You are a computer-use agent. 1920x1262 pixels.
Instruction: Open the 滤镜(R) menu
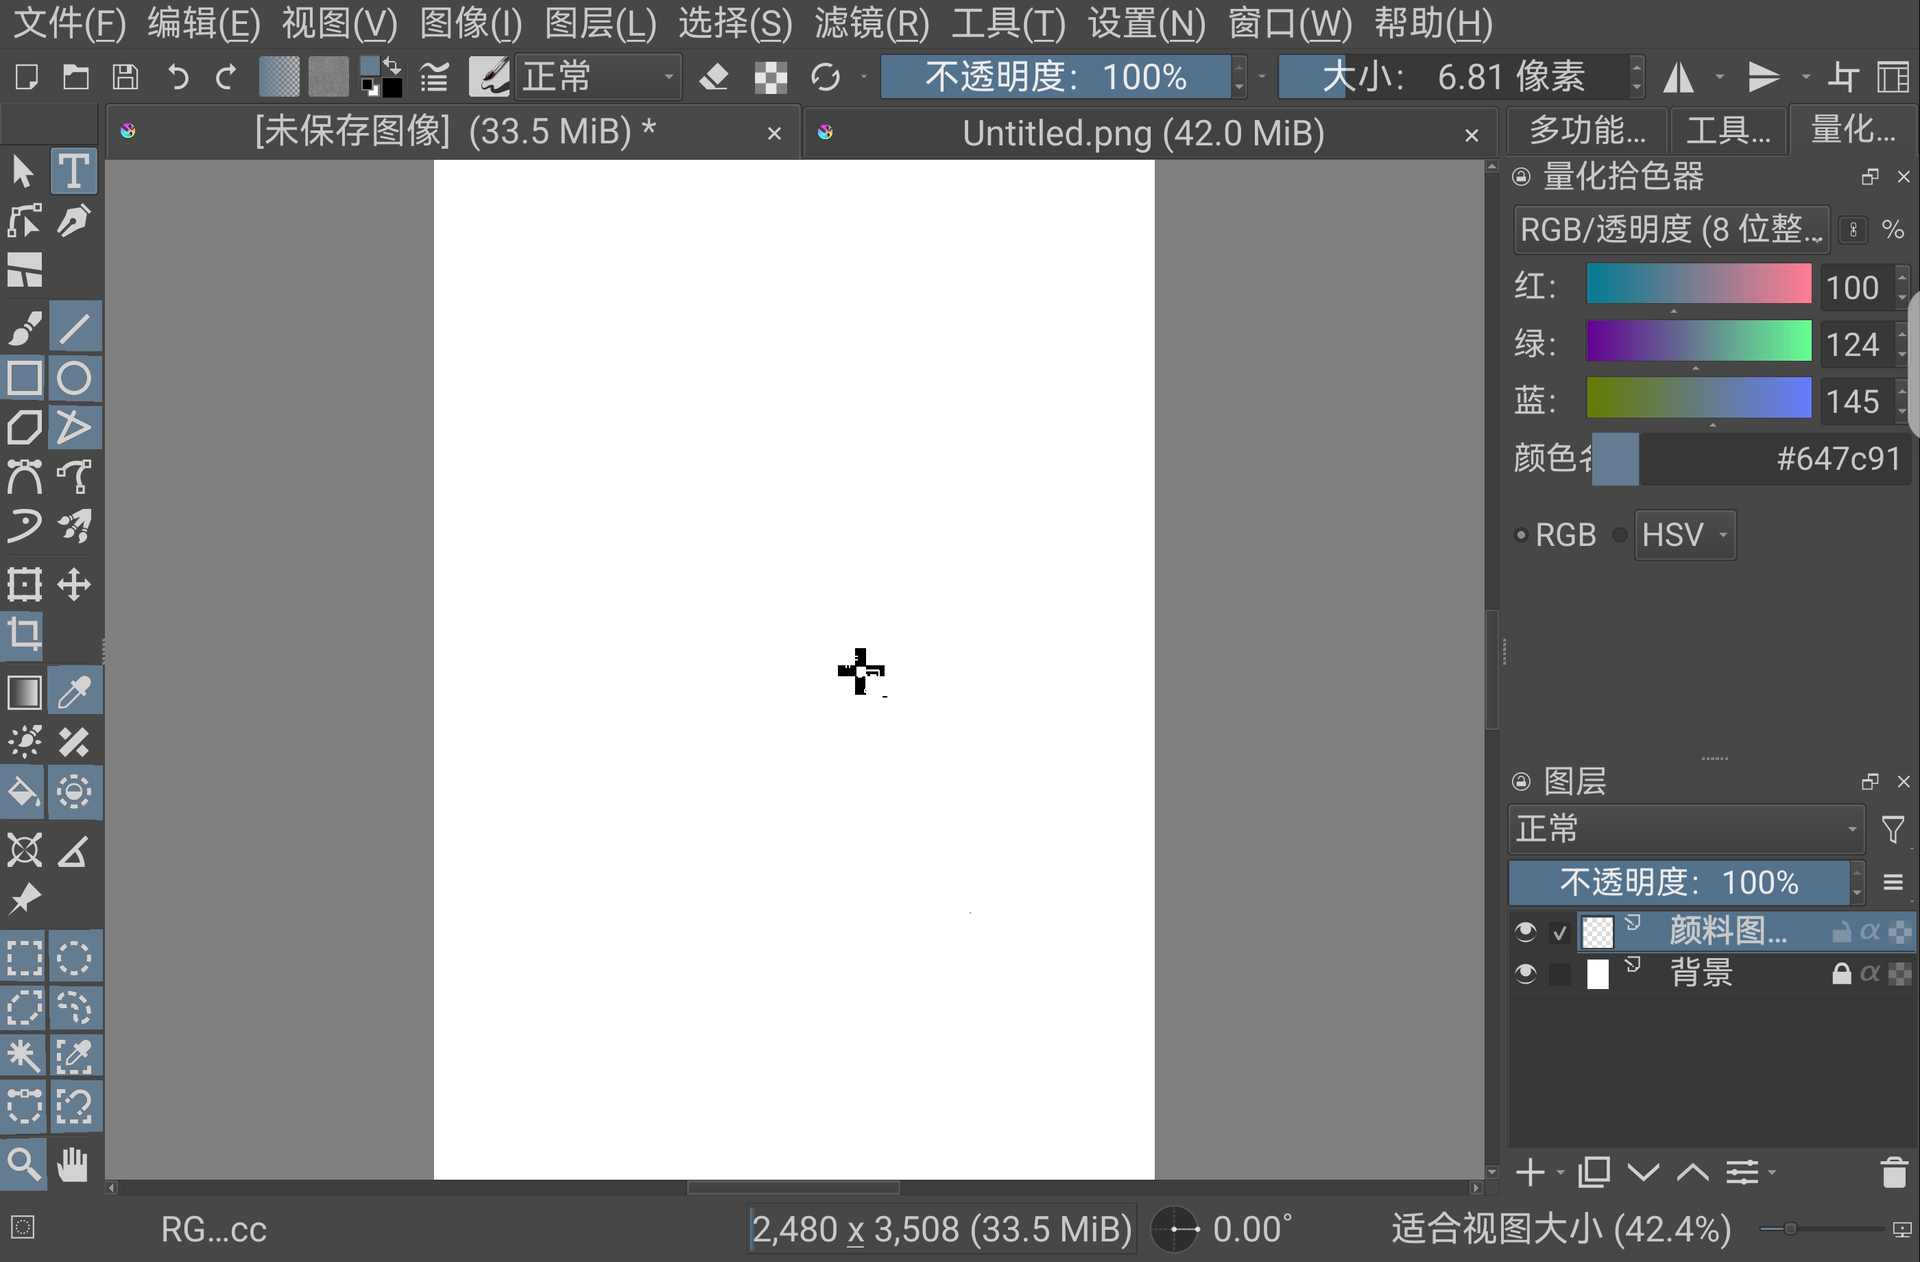coord(871,22)
